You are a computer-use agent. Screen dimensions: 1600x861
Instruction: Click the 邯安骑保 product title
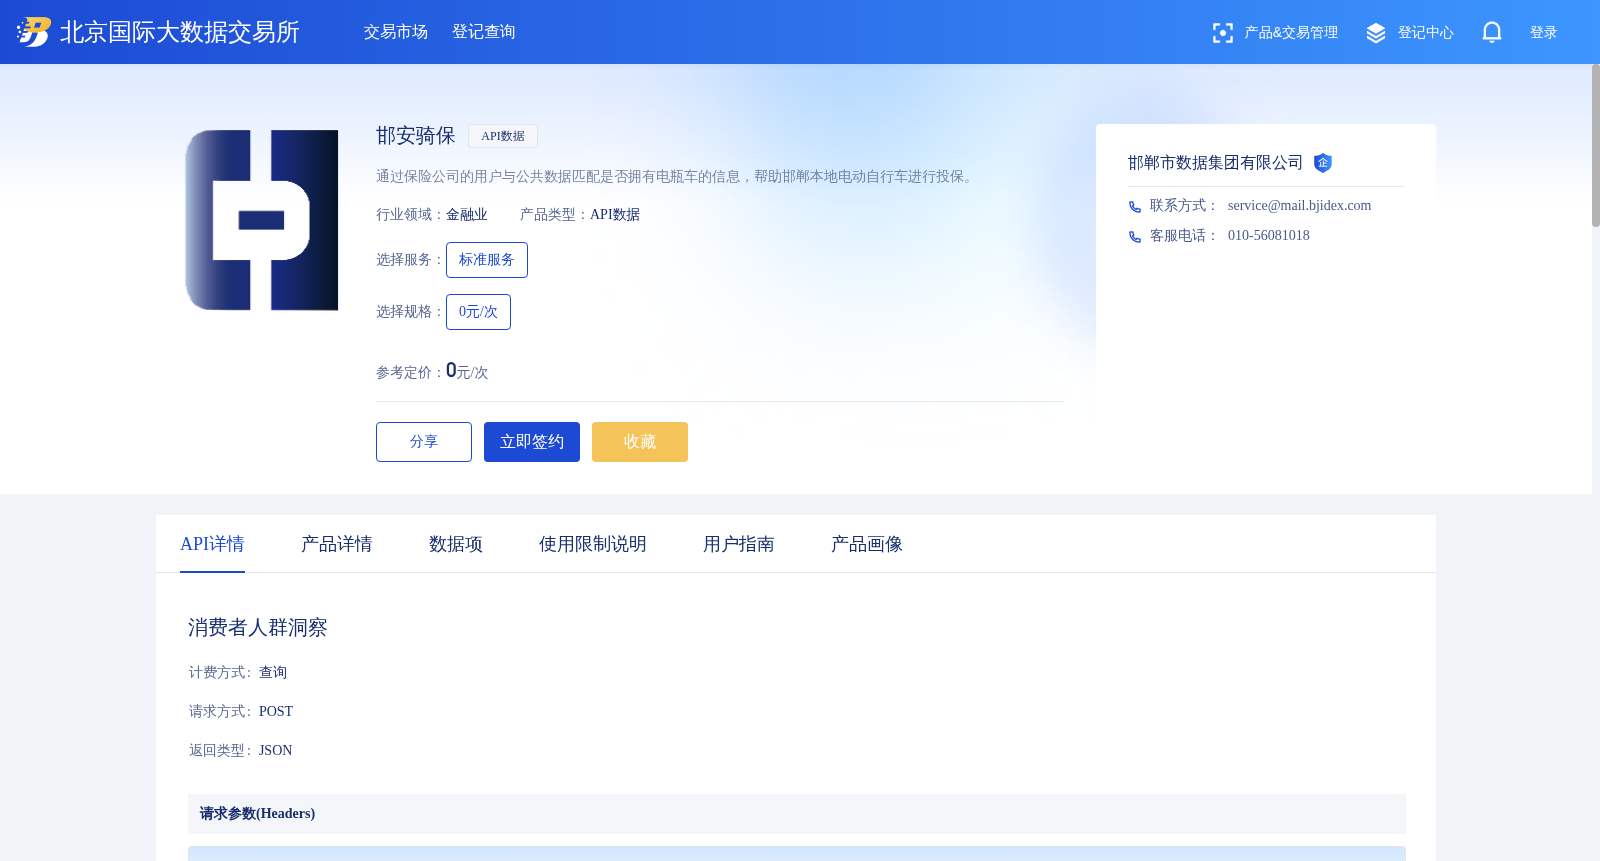(x=416, y=136)
